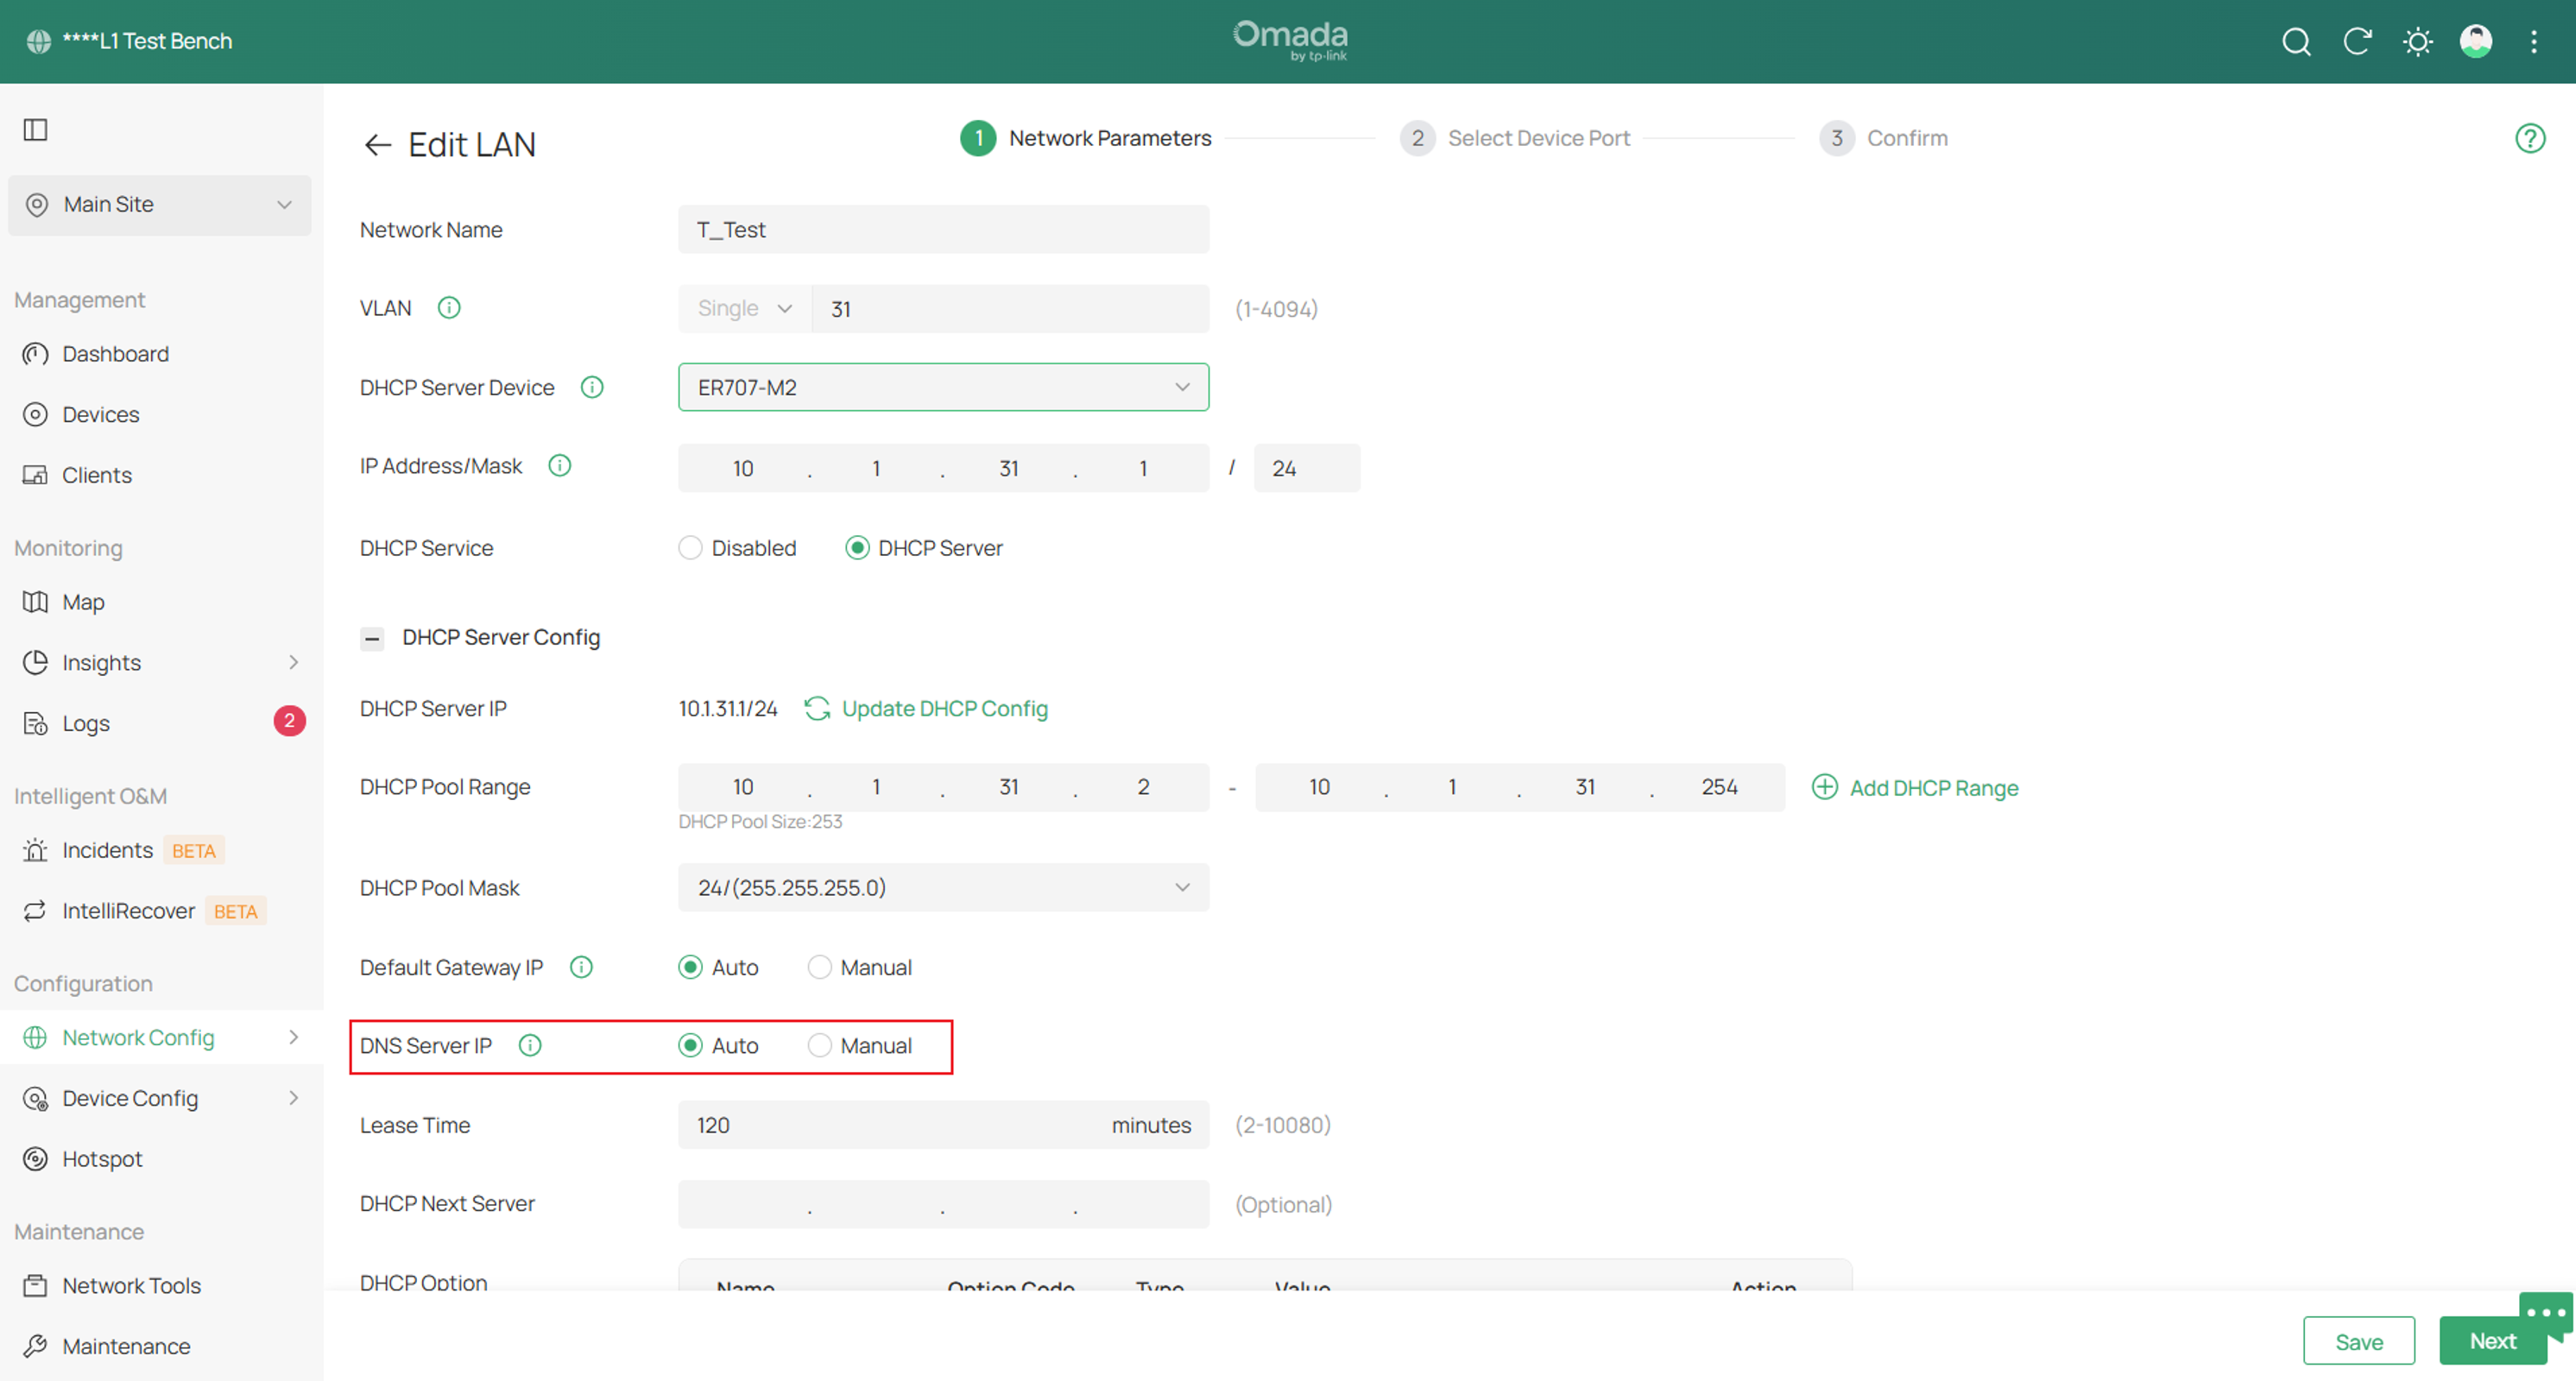Open the user account avatar menu
The image size is (2576, 1381).
click(x=2476, y=41)
